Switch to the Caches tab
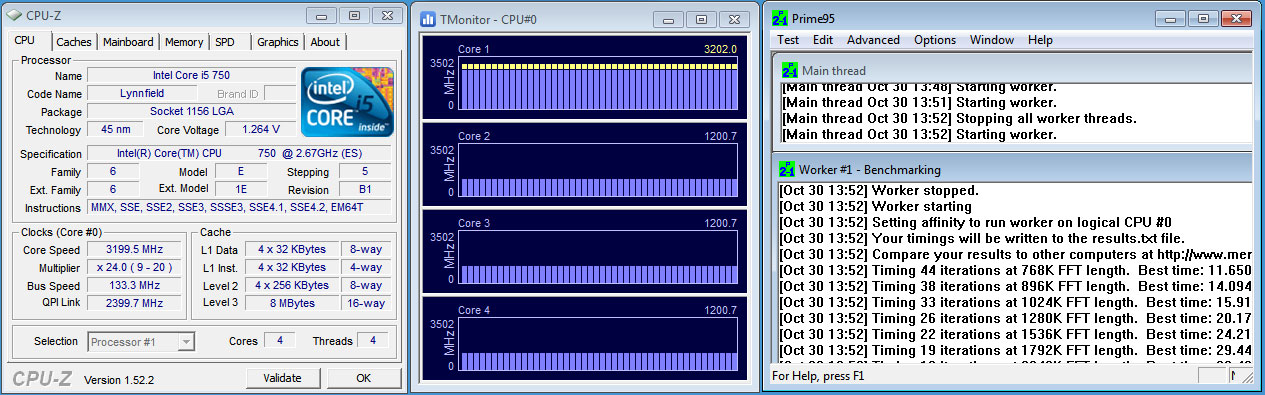 (74, 42)
